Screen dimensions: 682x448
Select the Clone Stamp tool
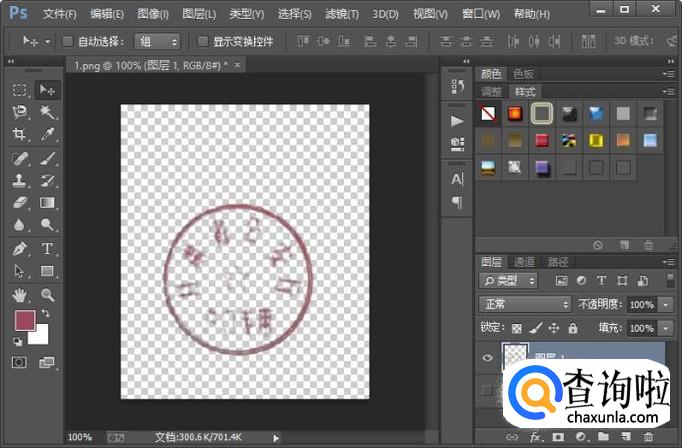tap(19, 181)
